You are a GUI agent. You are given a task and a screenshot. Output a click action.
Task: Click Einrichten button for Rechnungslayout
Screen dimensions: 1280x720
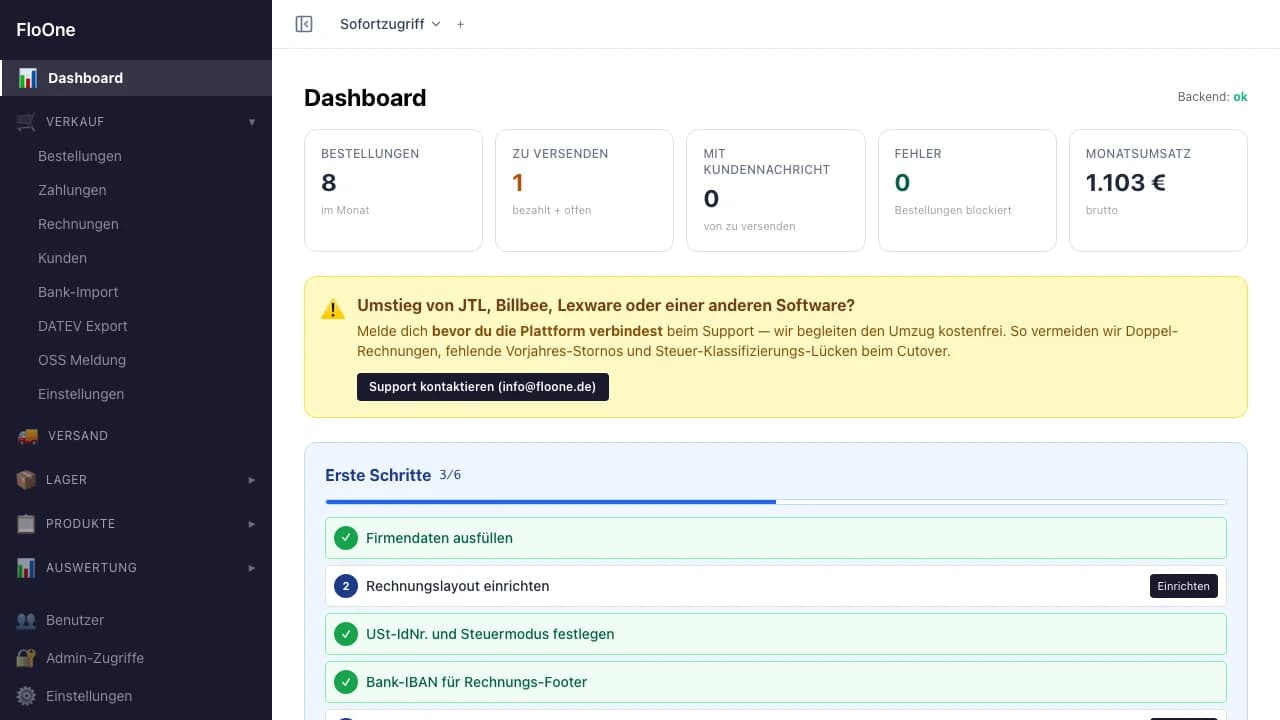coord(1184,586)
